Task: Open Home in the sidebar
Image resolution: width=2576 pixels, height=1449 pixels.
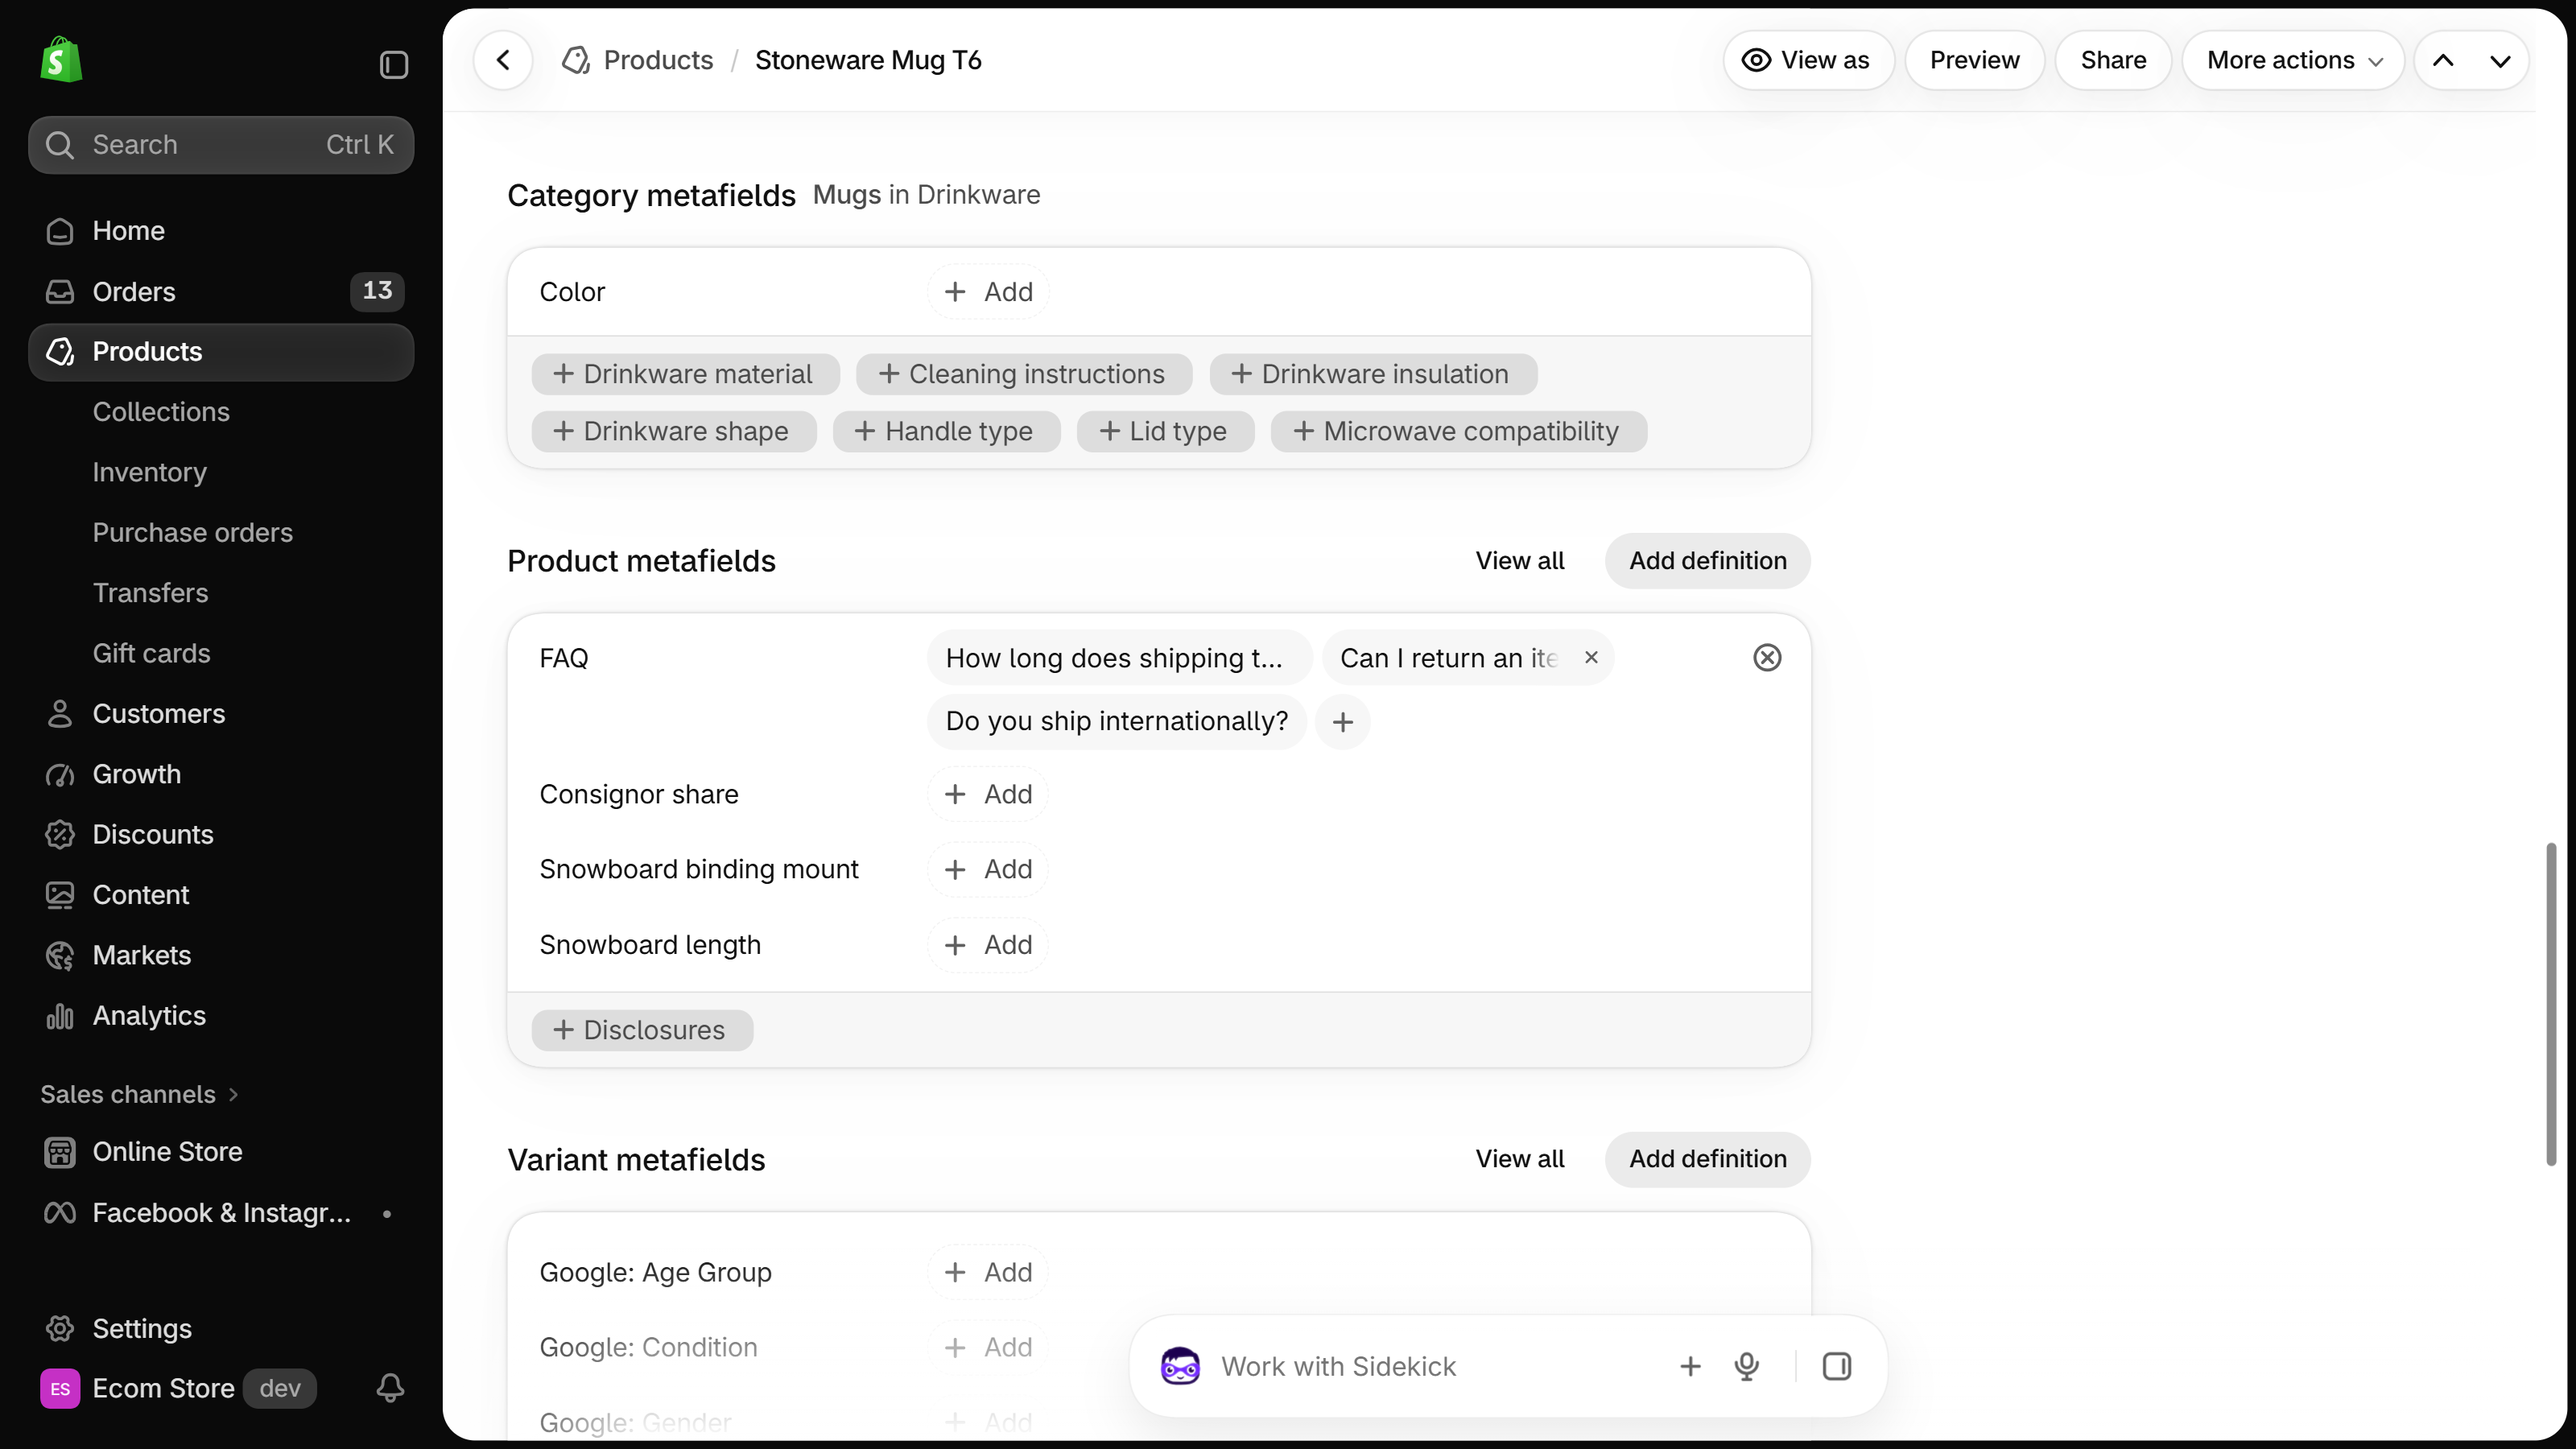Action: (x=221, y=231)
